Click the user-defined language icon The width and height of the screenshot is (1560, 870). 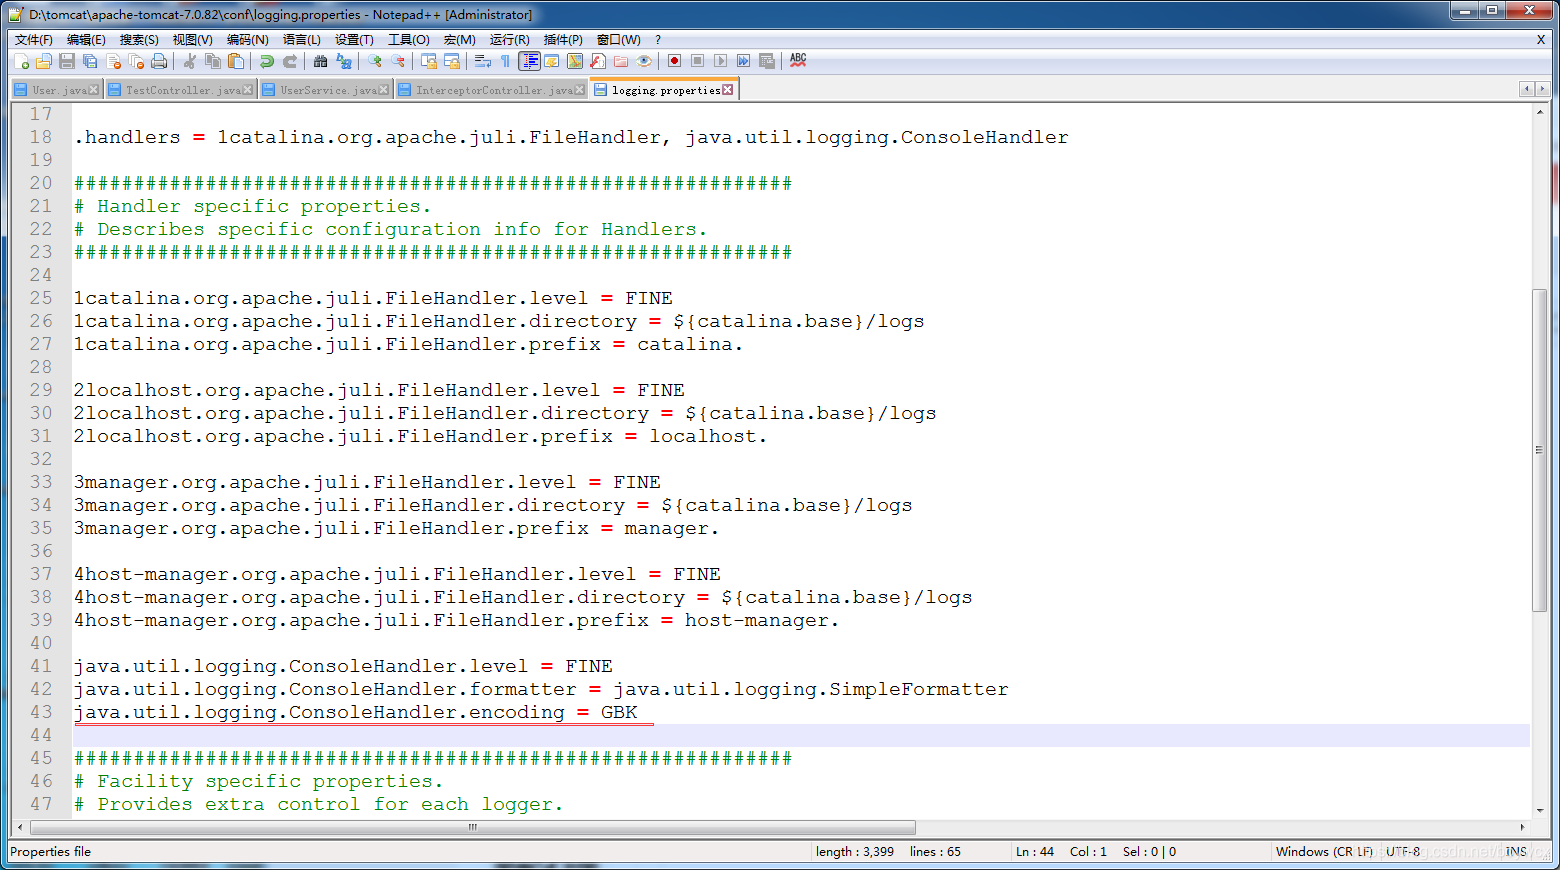552,61
